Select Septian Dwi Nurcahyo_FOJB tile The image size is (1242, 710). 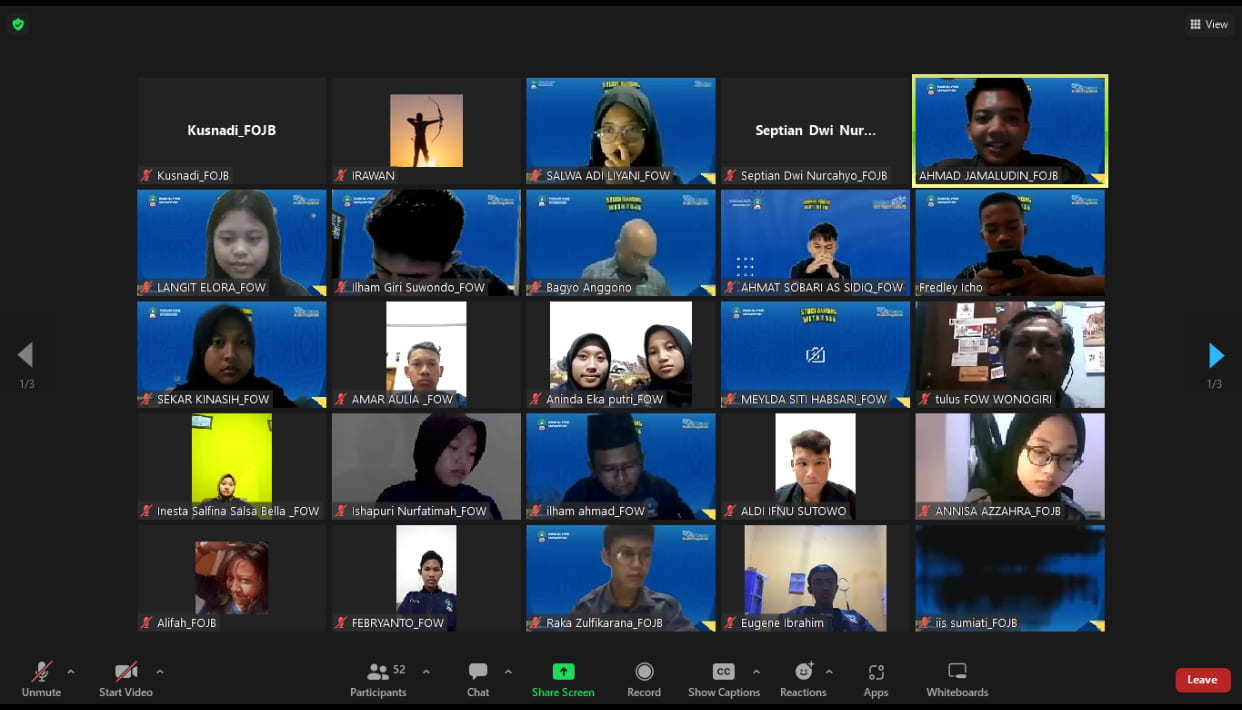point(815,131)
